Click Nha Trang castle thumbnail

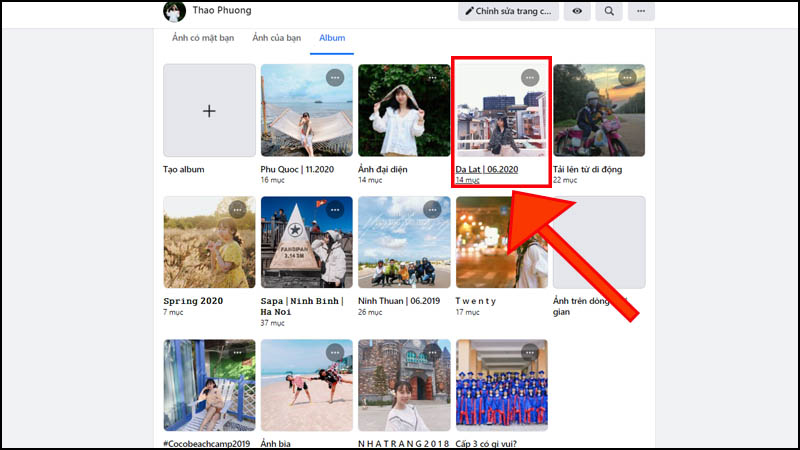(404, 385)
